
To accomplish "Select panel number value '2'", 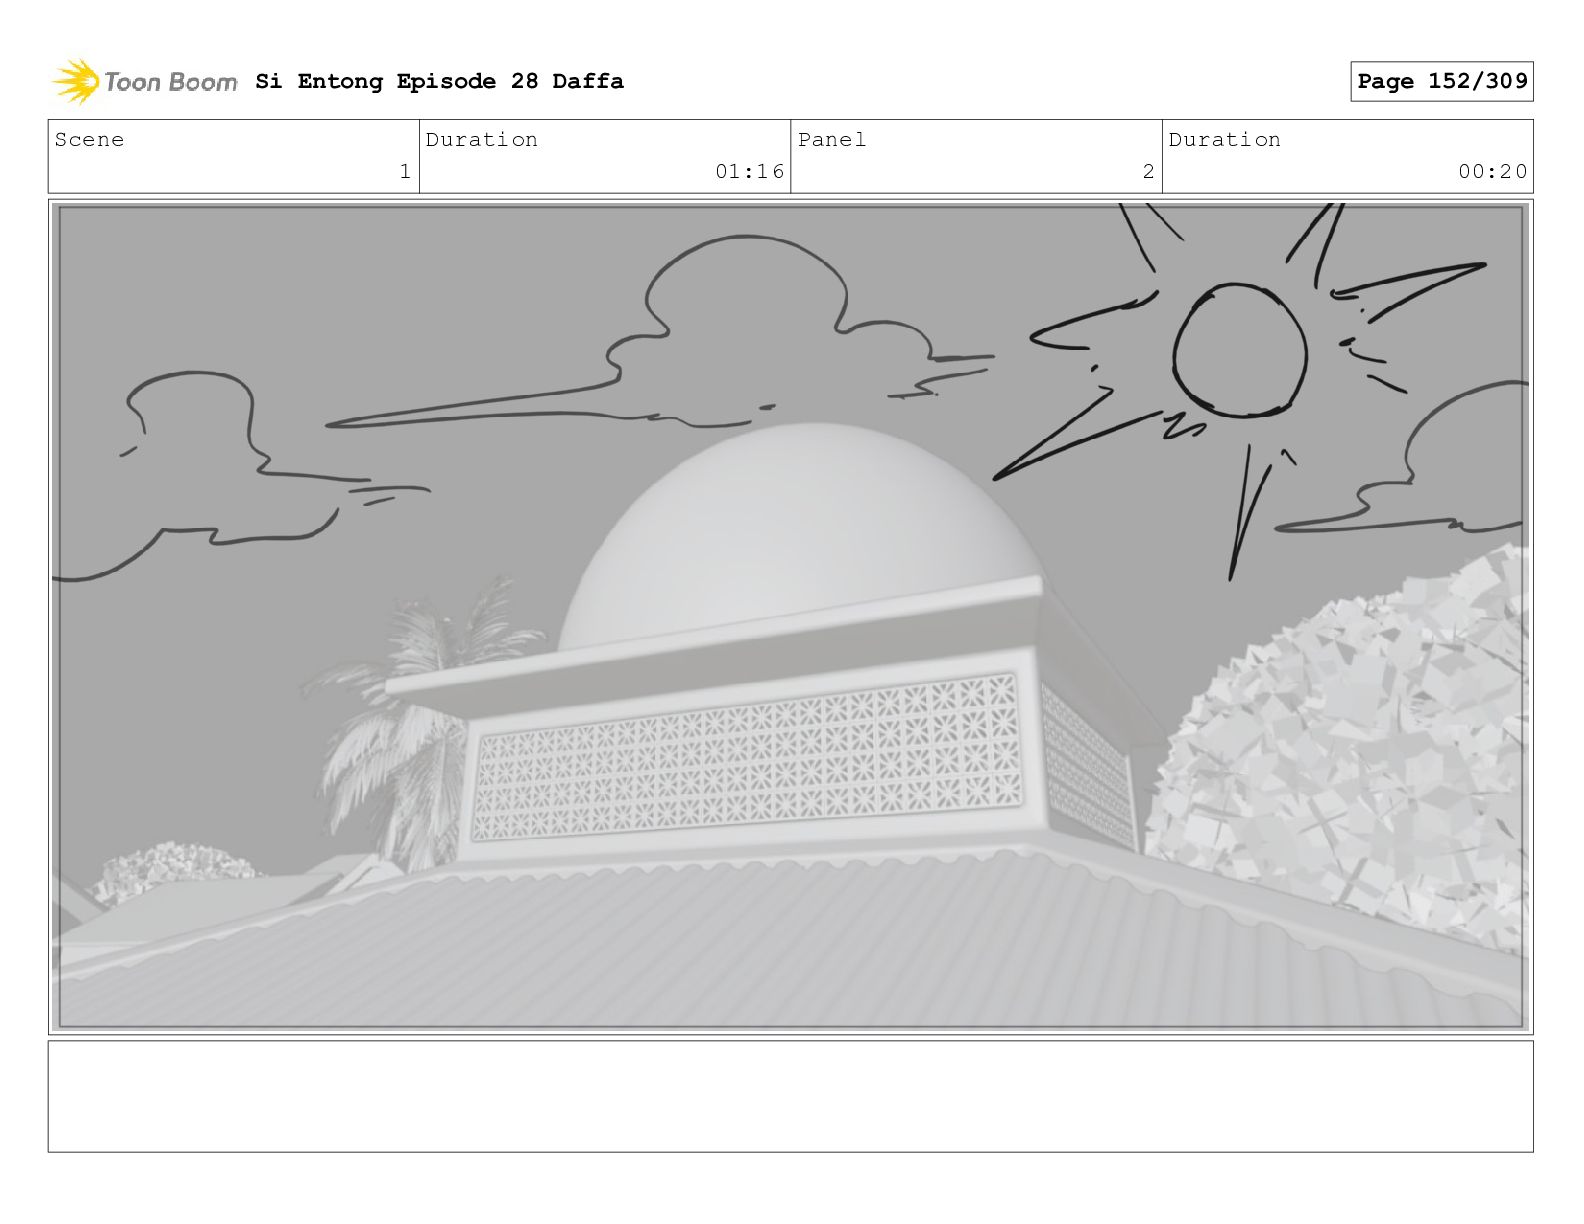I will (x=1149, y=172).
